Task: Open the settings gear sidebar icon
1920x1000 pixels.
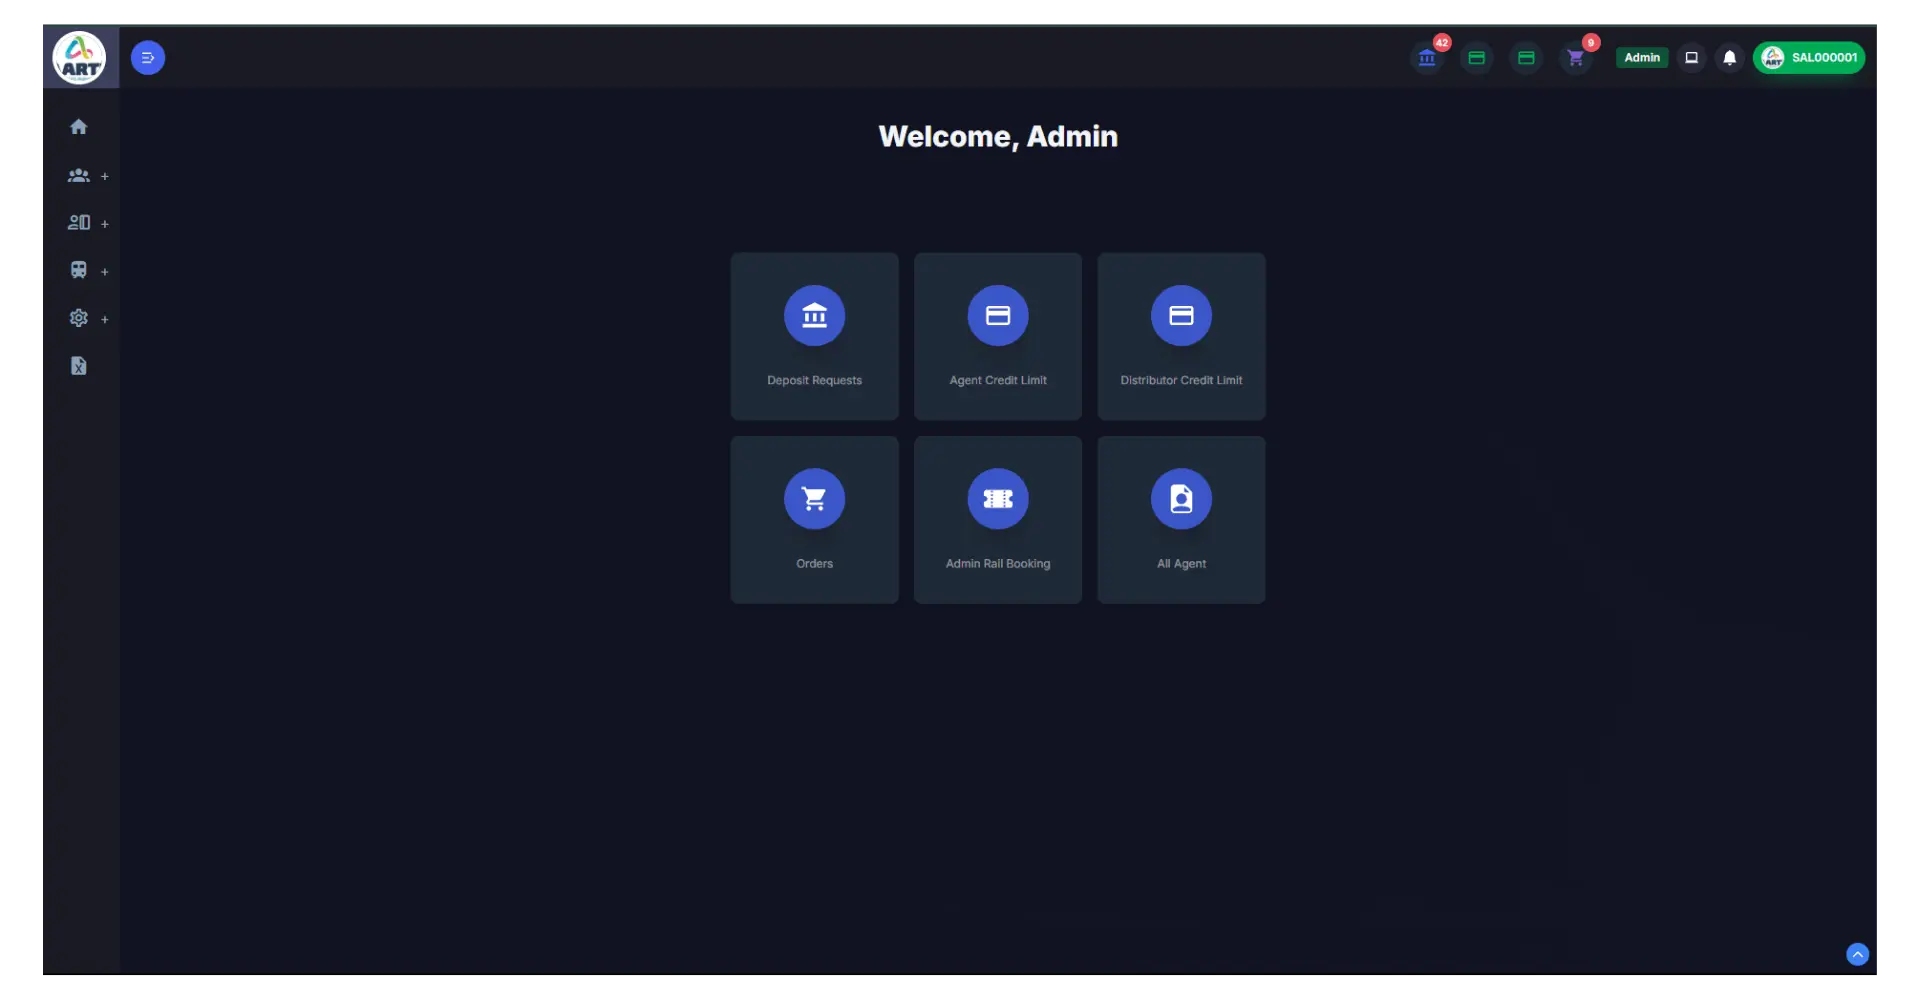Action: coord(79,318)
